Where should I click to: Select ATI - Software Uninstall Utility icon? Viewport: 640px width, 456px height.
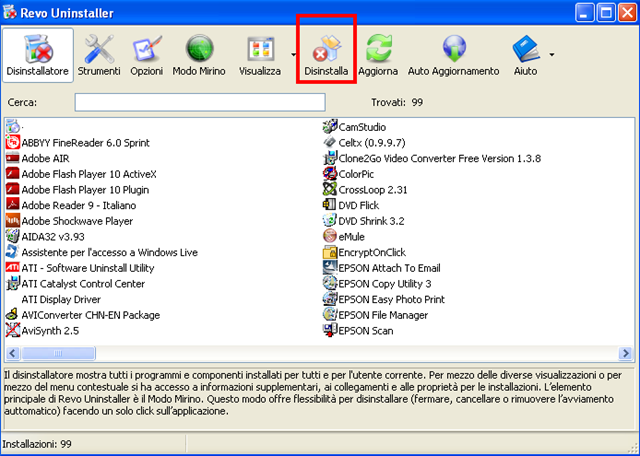click(x=12, y=268)
